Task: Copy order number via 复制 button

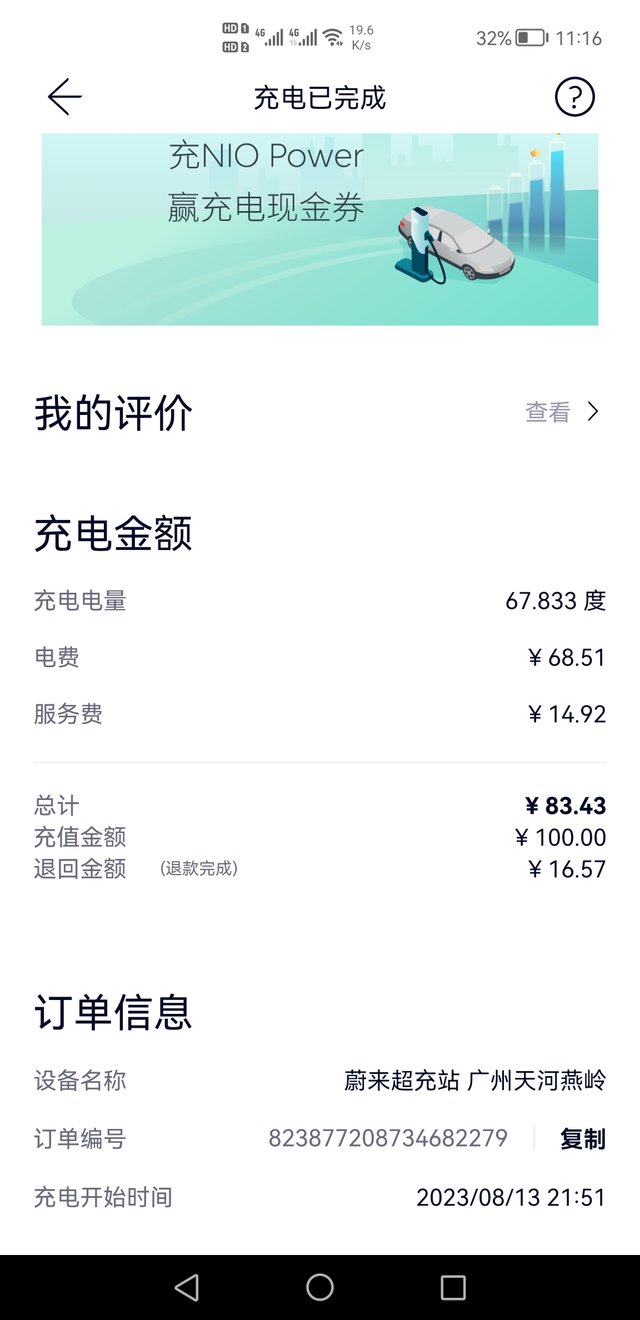Action: (581, 1139)
